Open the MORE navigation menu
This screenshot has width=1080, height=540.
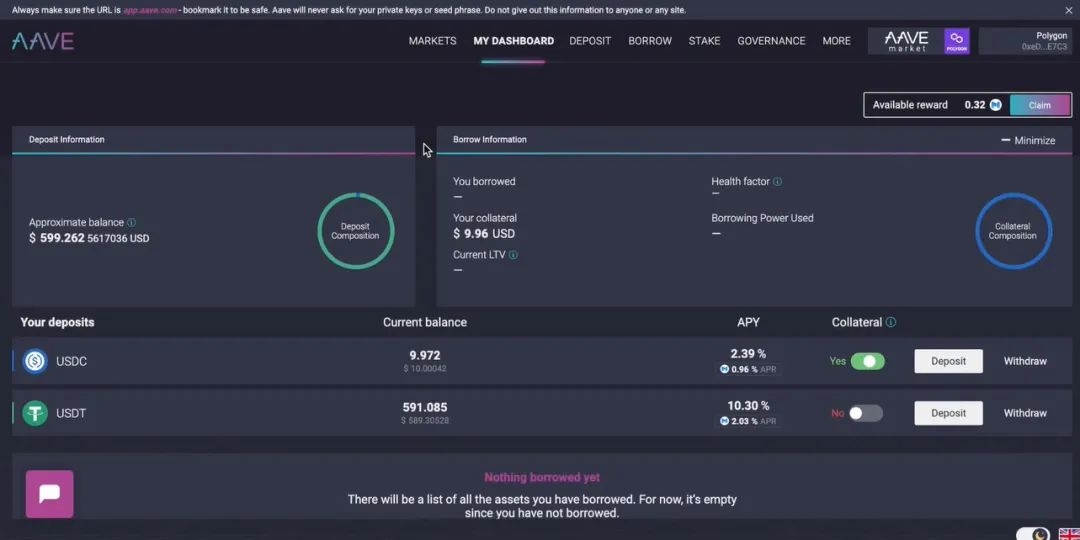836,41
